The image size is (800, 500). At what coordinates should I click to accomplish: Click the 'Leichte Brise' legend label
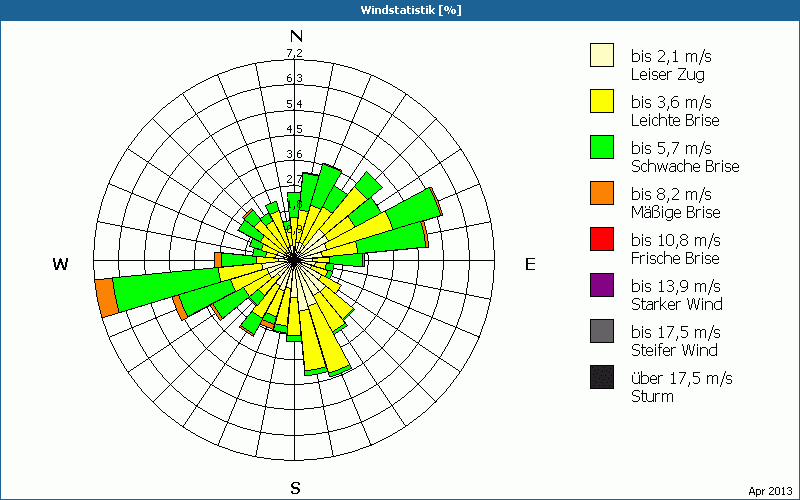675,120
